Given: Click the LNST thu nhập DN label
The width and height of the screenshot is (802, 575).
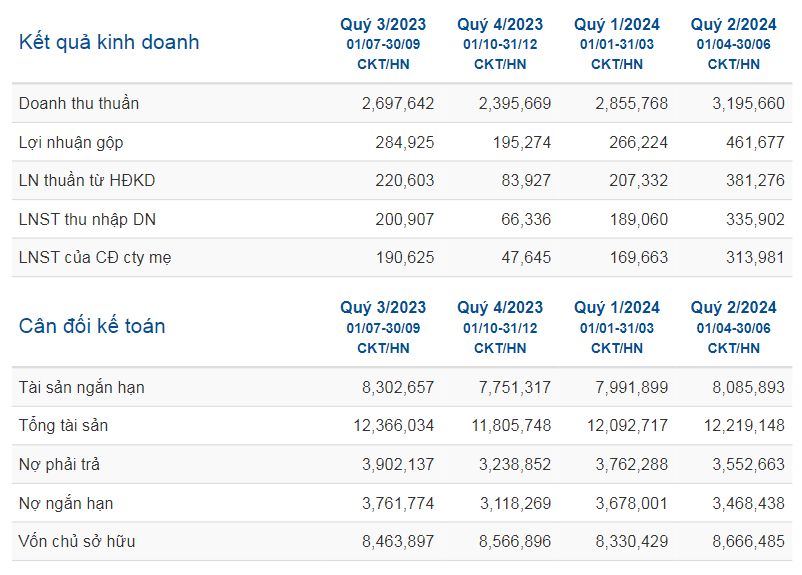Looking at the screenshot, I should point(85,219).
